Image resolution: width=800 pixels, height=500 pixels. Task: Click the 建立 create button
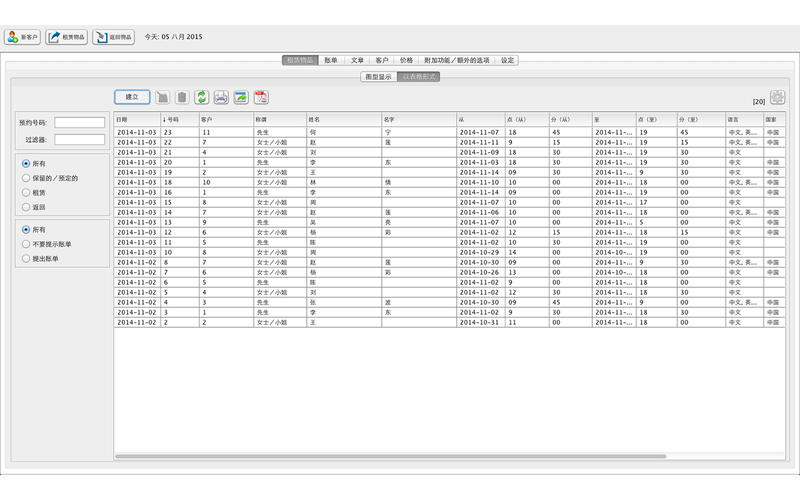pyautogui.click(x=132, y=97)
